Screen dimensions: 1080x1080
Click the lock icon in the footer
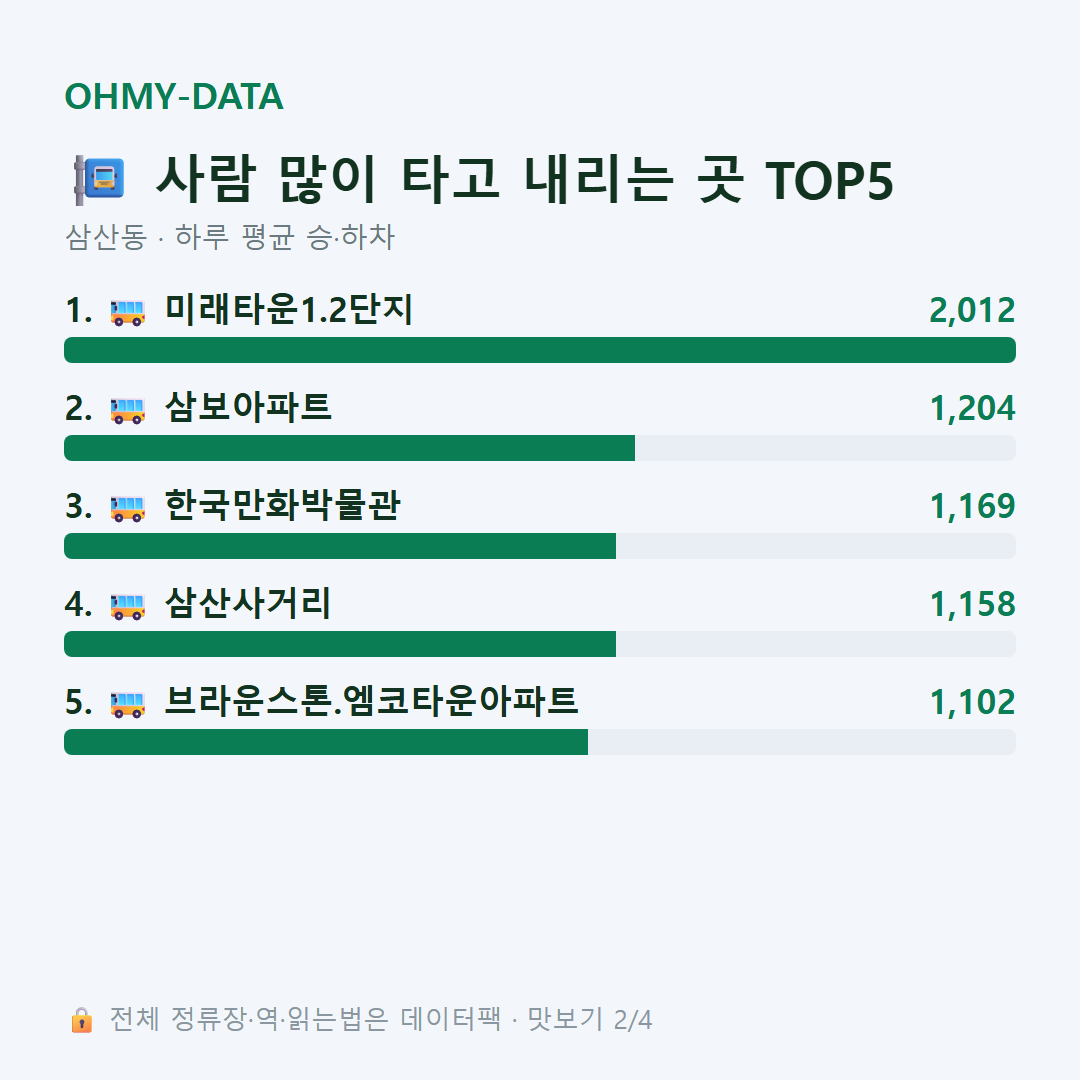[x=81, y=1019]
